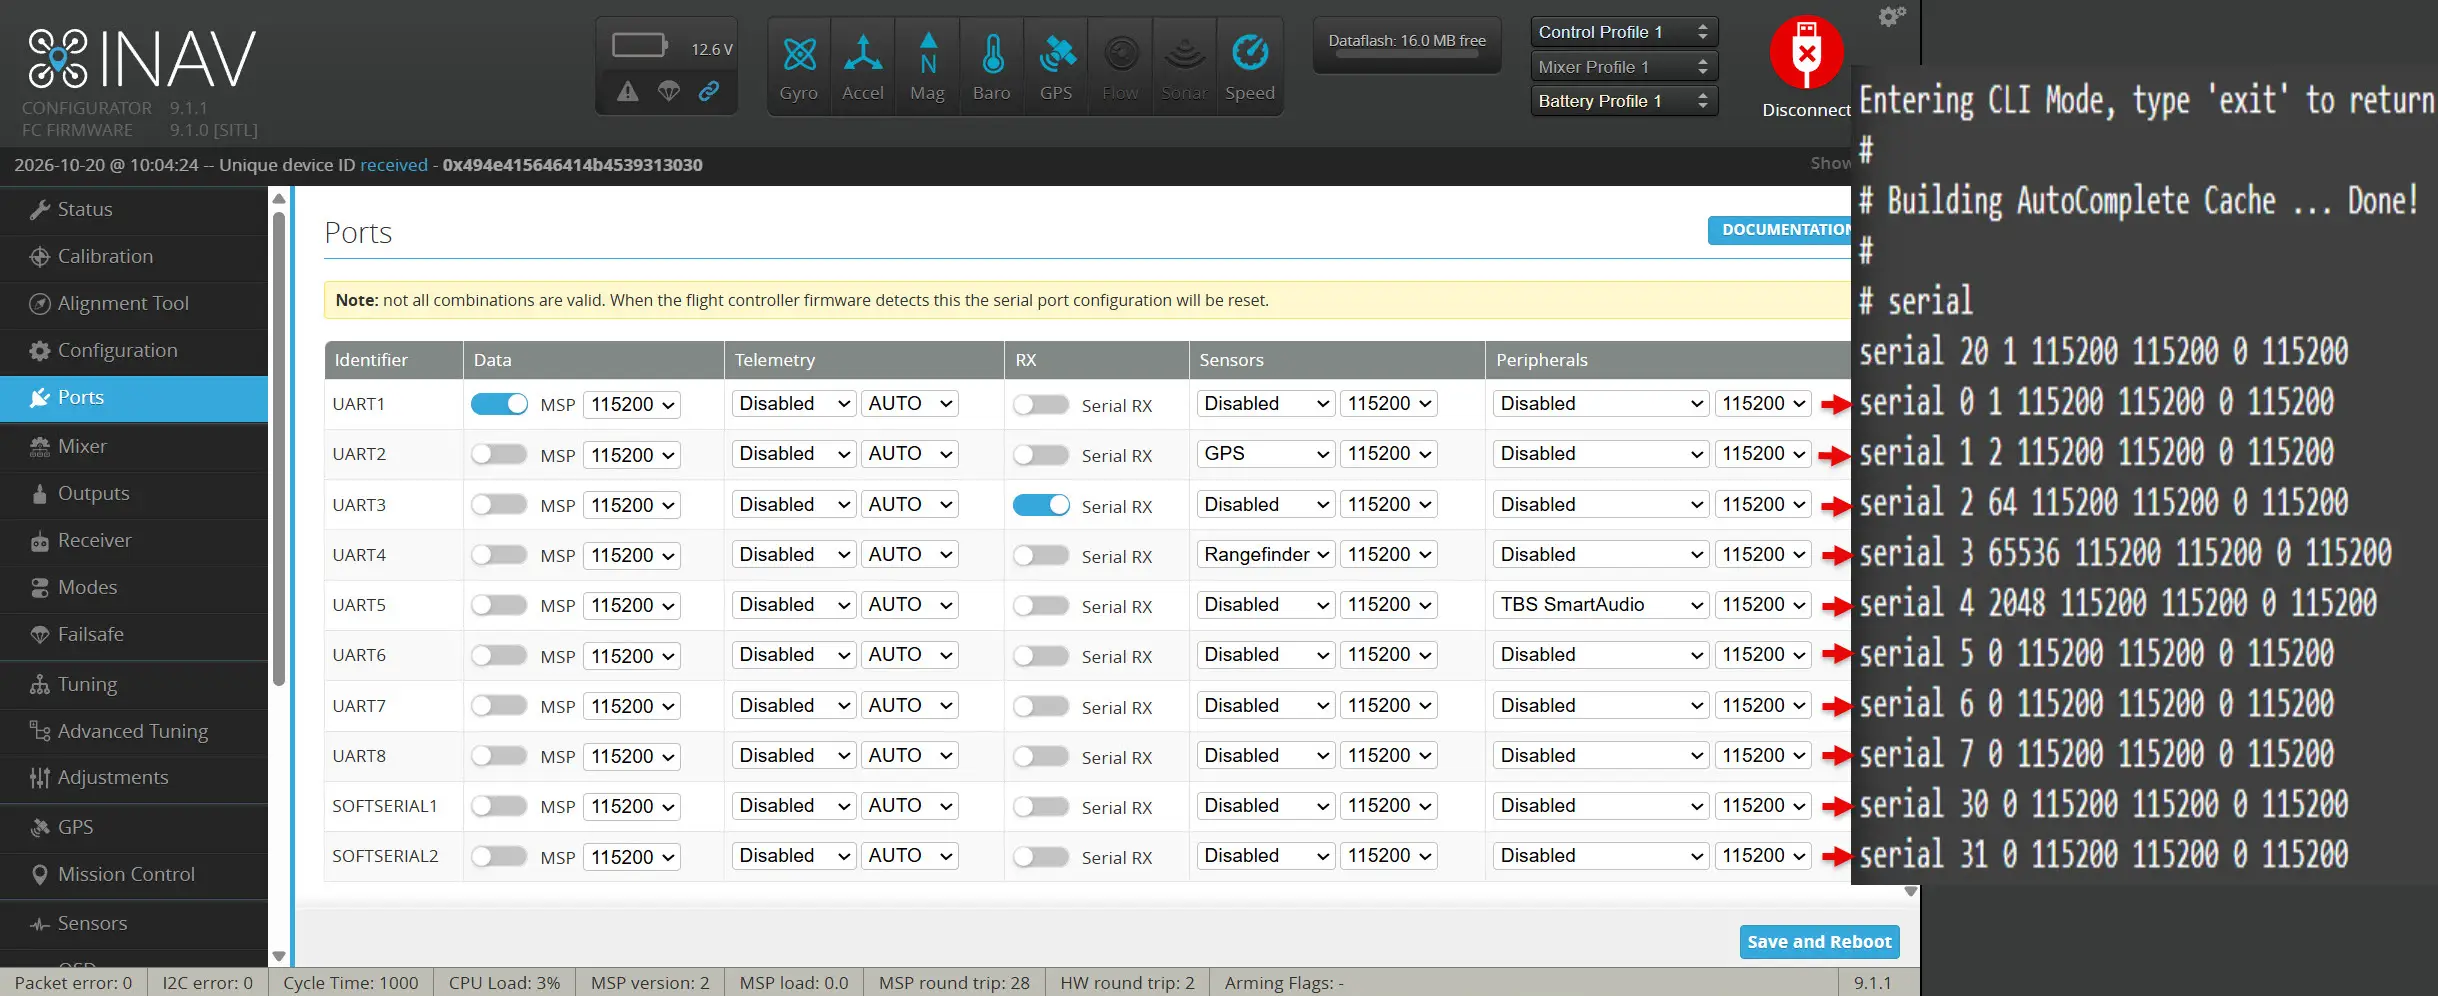Click the diamond icon under the battery
This screenshot has height=996, width=2438.
click(x=668, y=92)
